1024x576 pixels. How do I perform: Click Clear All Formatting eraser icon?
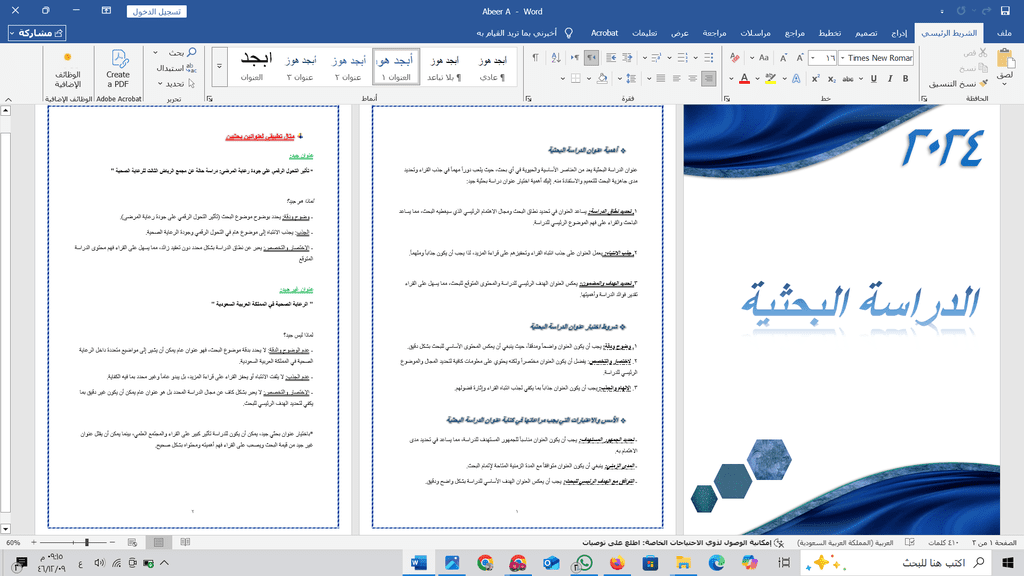coord(735,58)
